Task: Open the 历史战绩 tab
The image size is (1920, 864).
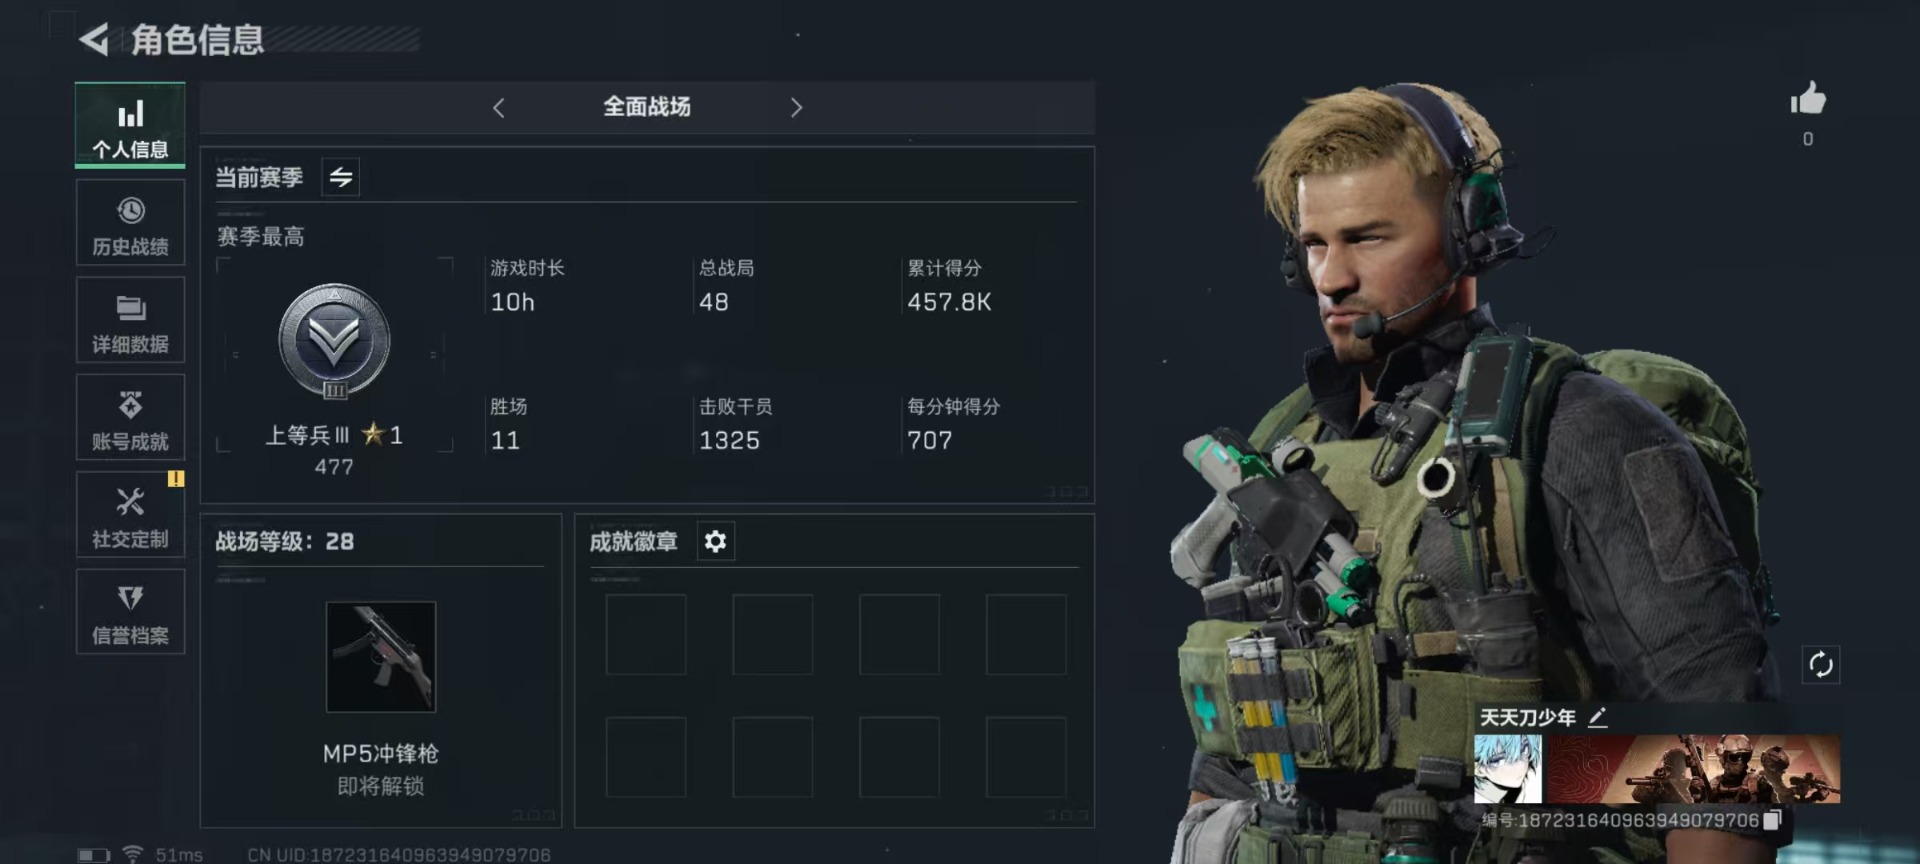Action: [x=130, y=223]
